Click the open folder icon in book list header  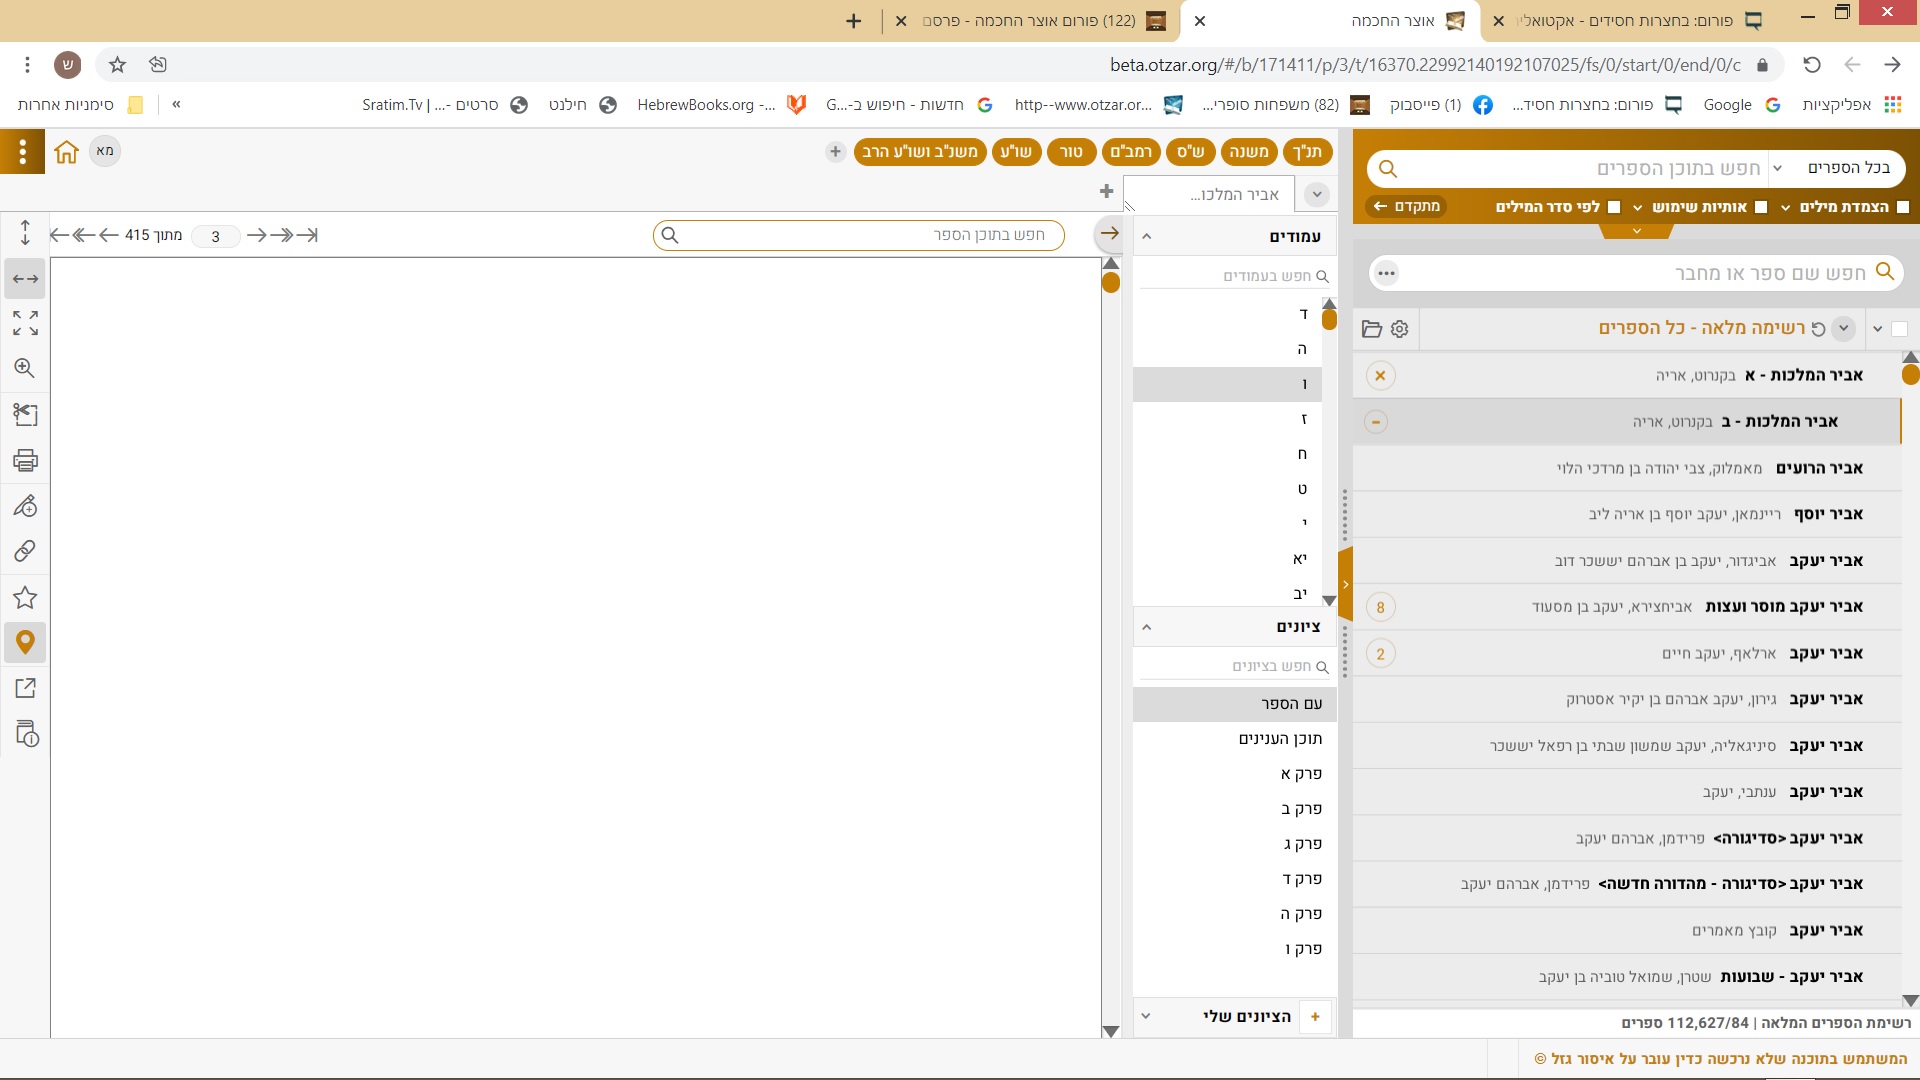click(x=1371, y=329)
